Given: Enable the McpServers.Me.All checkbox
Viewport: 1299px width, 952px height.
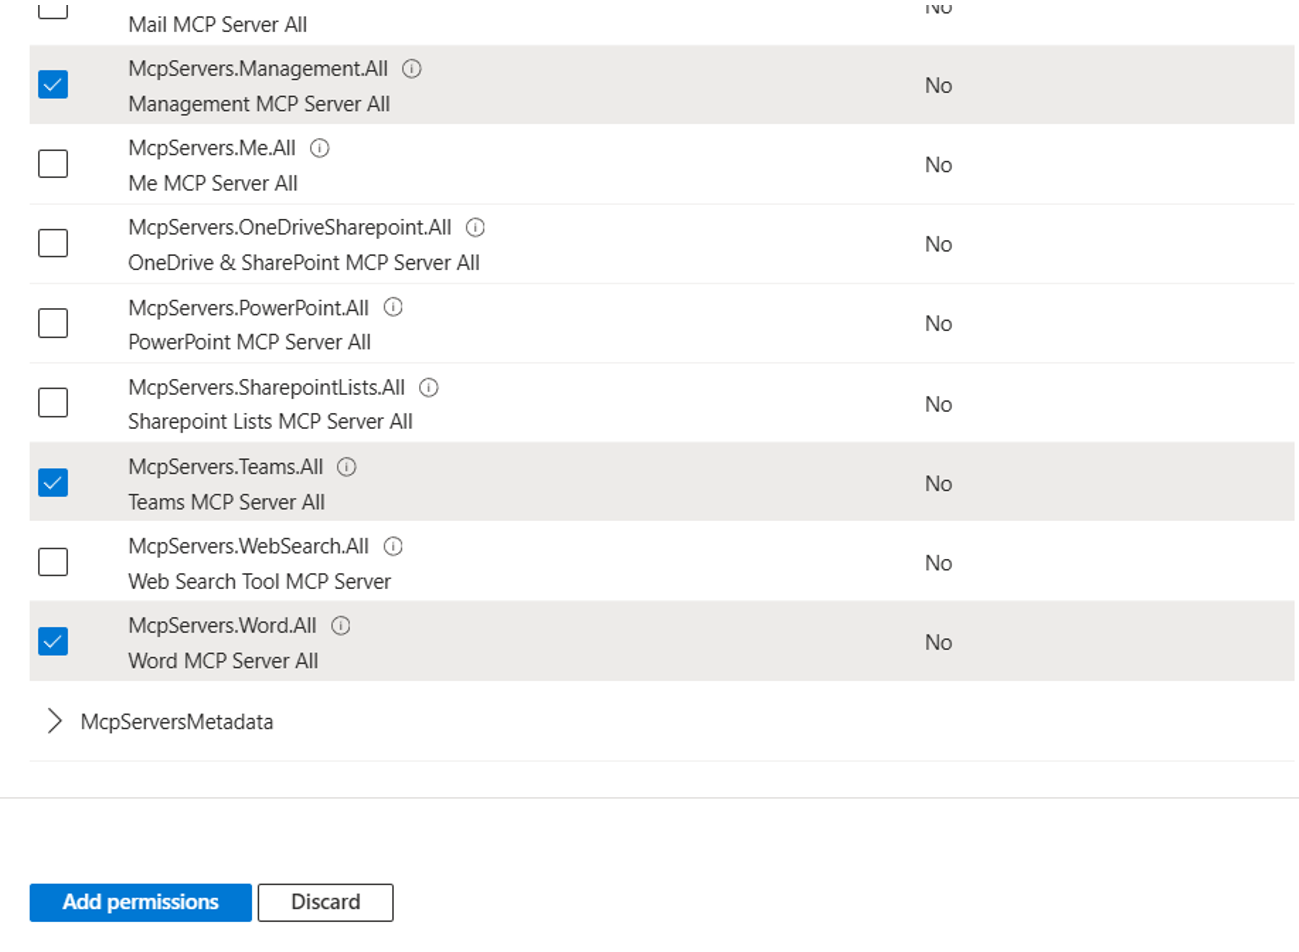Looking at the screenshot, I should pos(53,164).
